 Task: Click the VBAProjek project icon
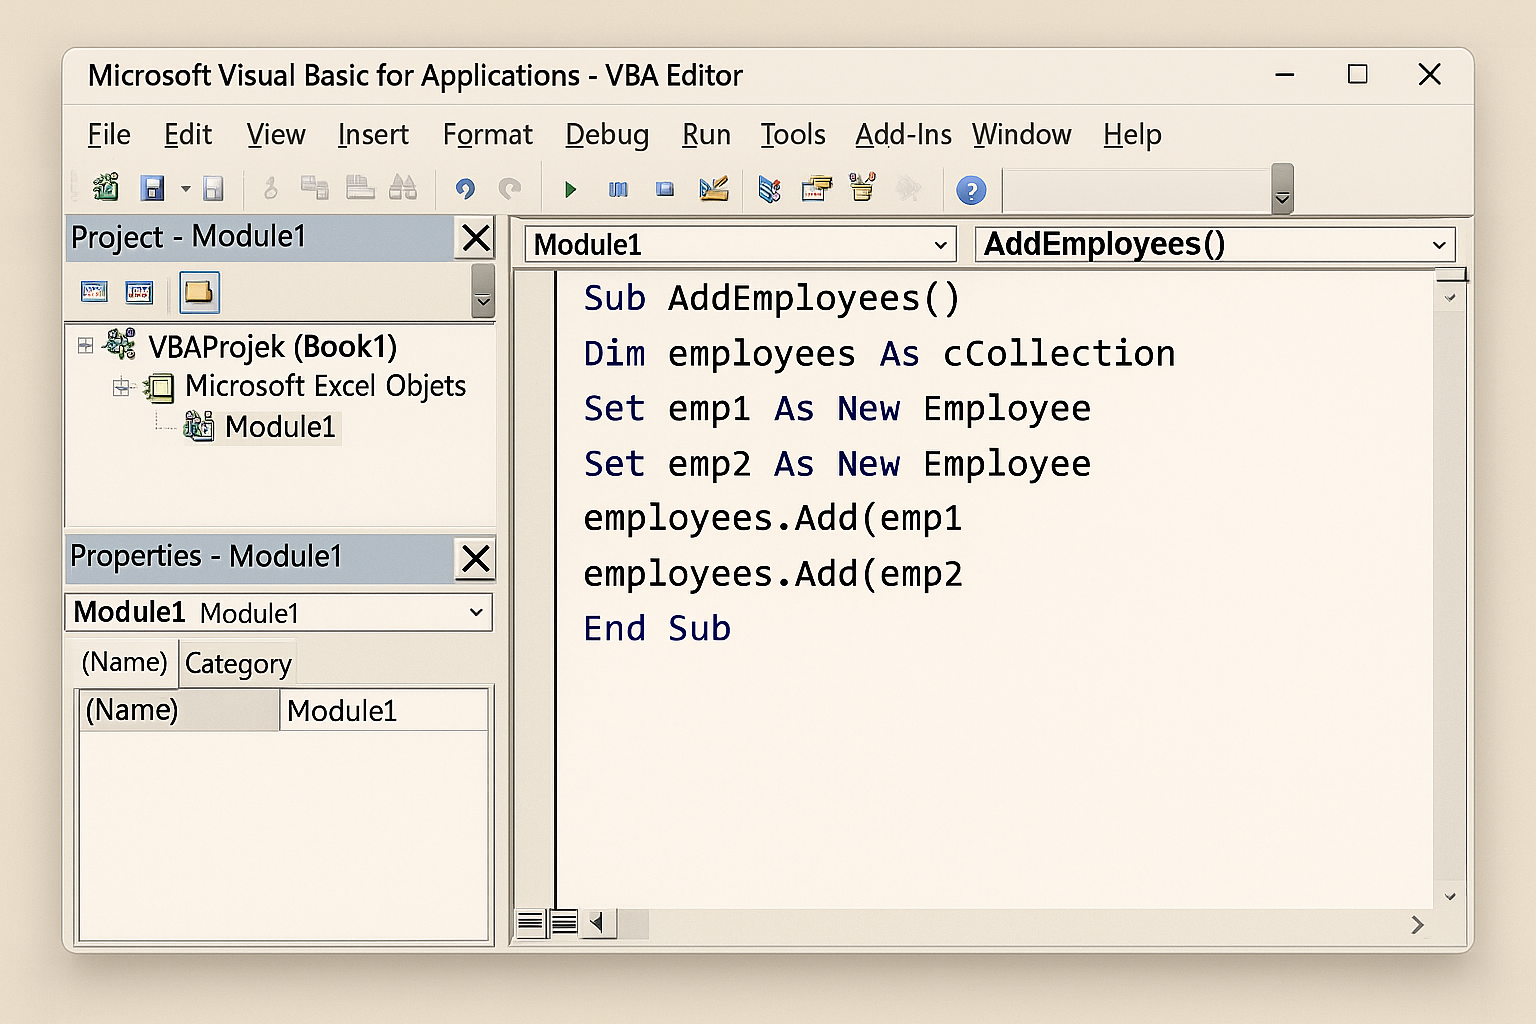coord(120,344)
